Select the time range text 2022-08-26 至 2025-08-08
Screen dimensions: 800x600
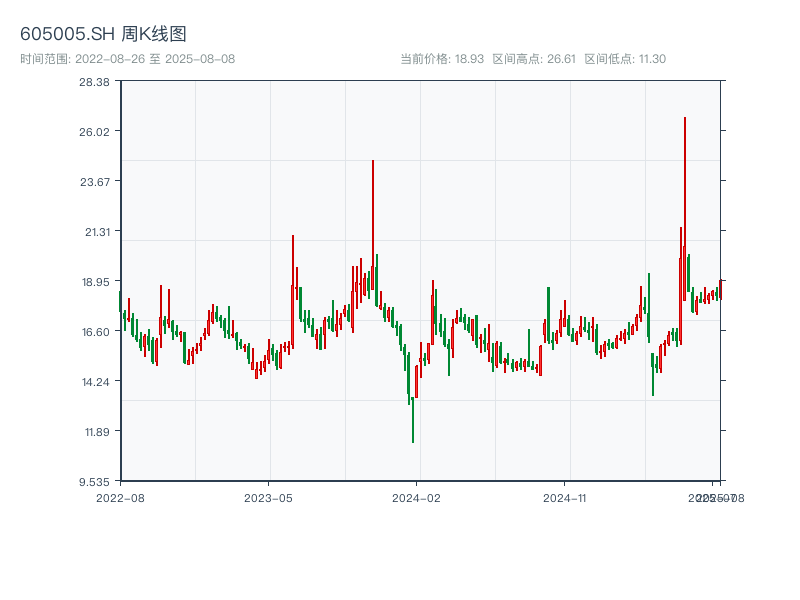pyautogui.click(x=155, y=59)
